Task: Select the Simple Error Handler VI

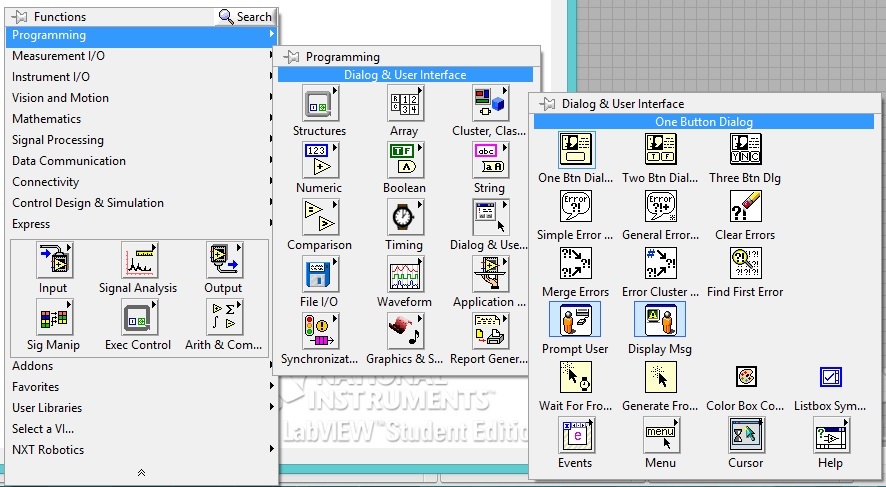Action: coord(575,206)
